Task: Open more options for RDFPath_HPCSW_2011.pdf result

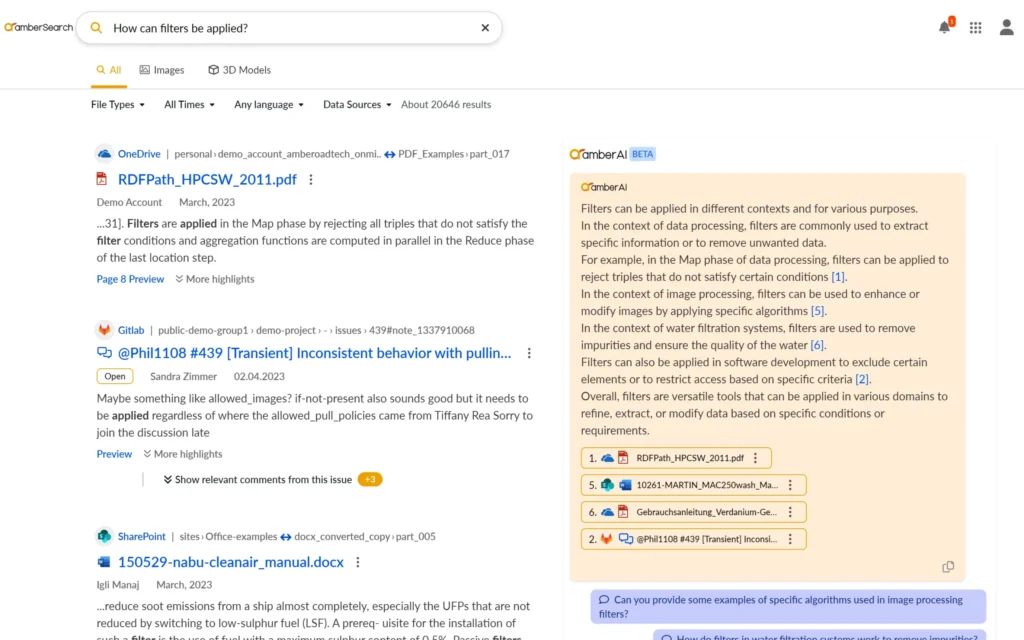Action: pos(311,180)
